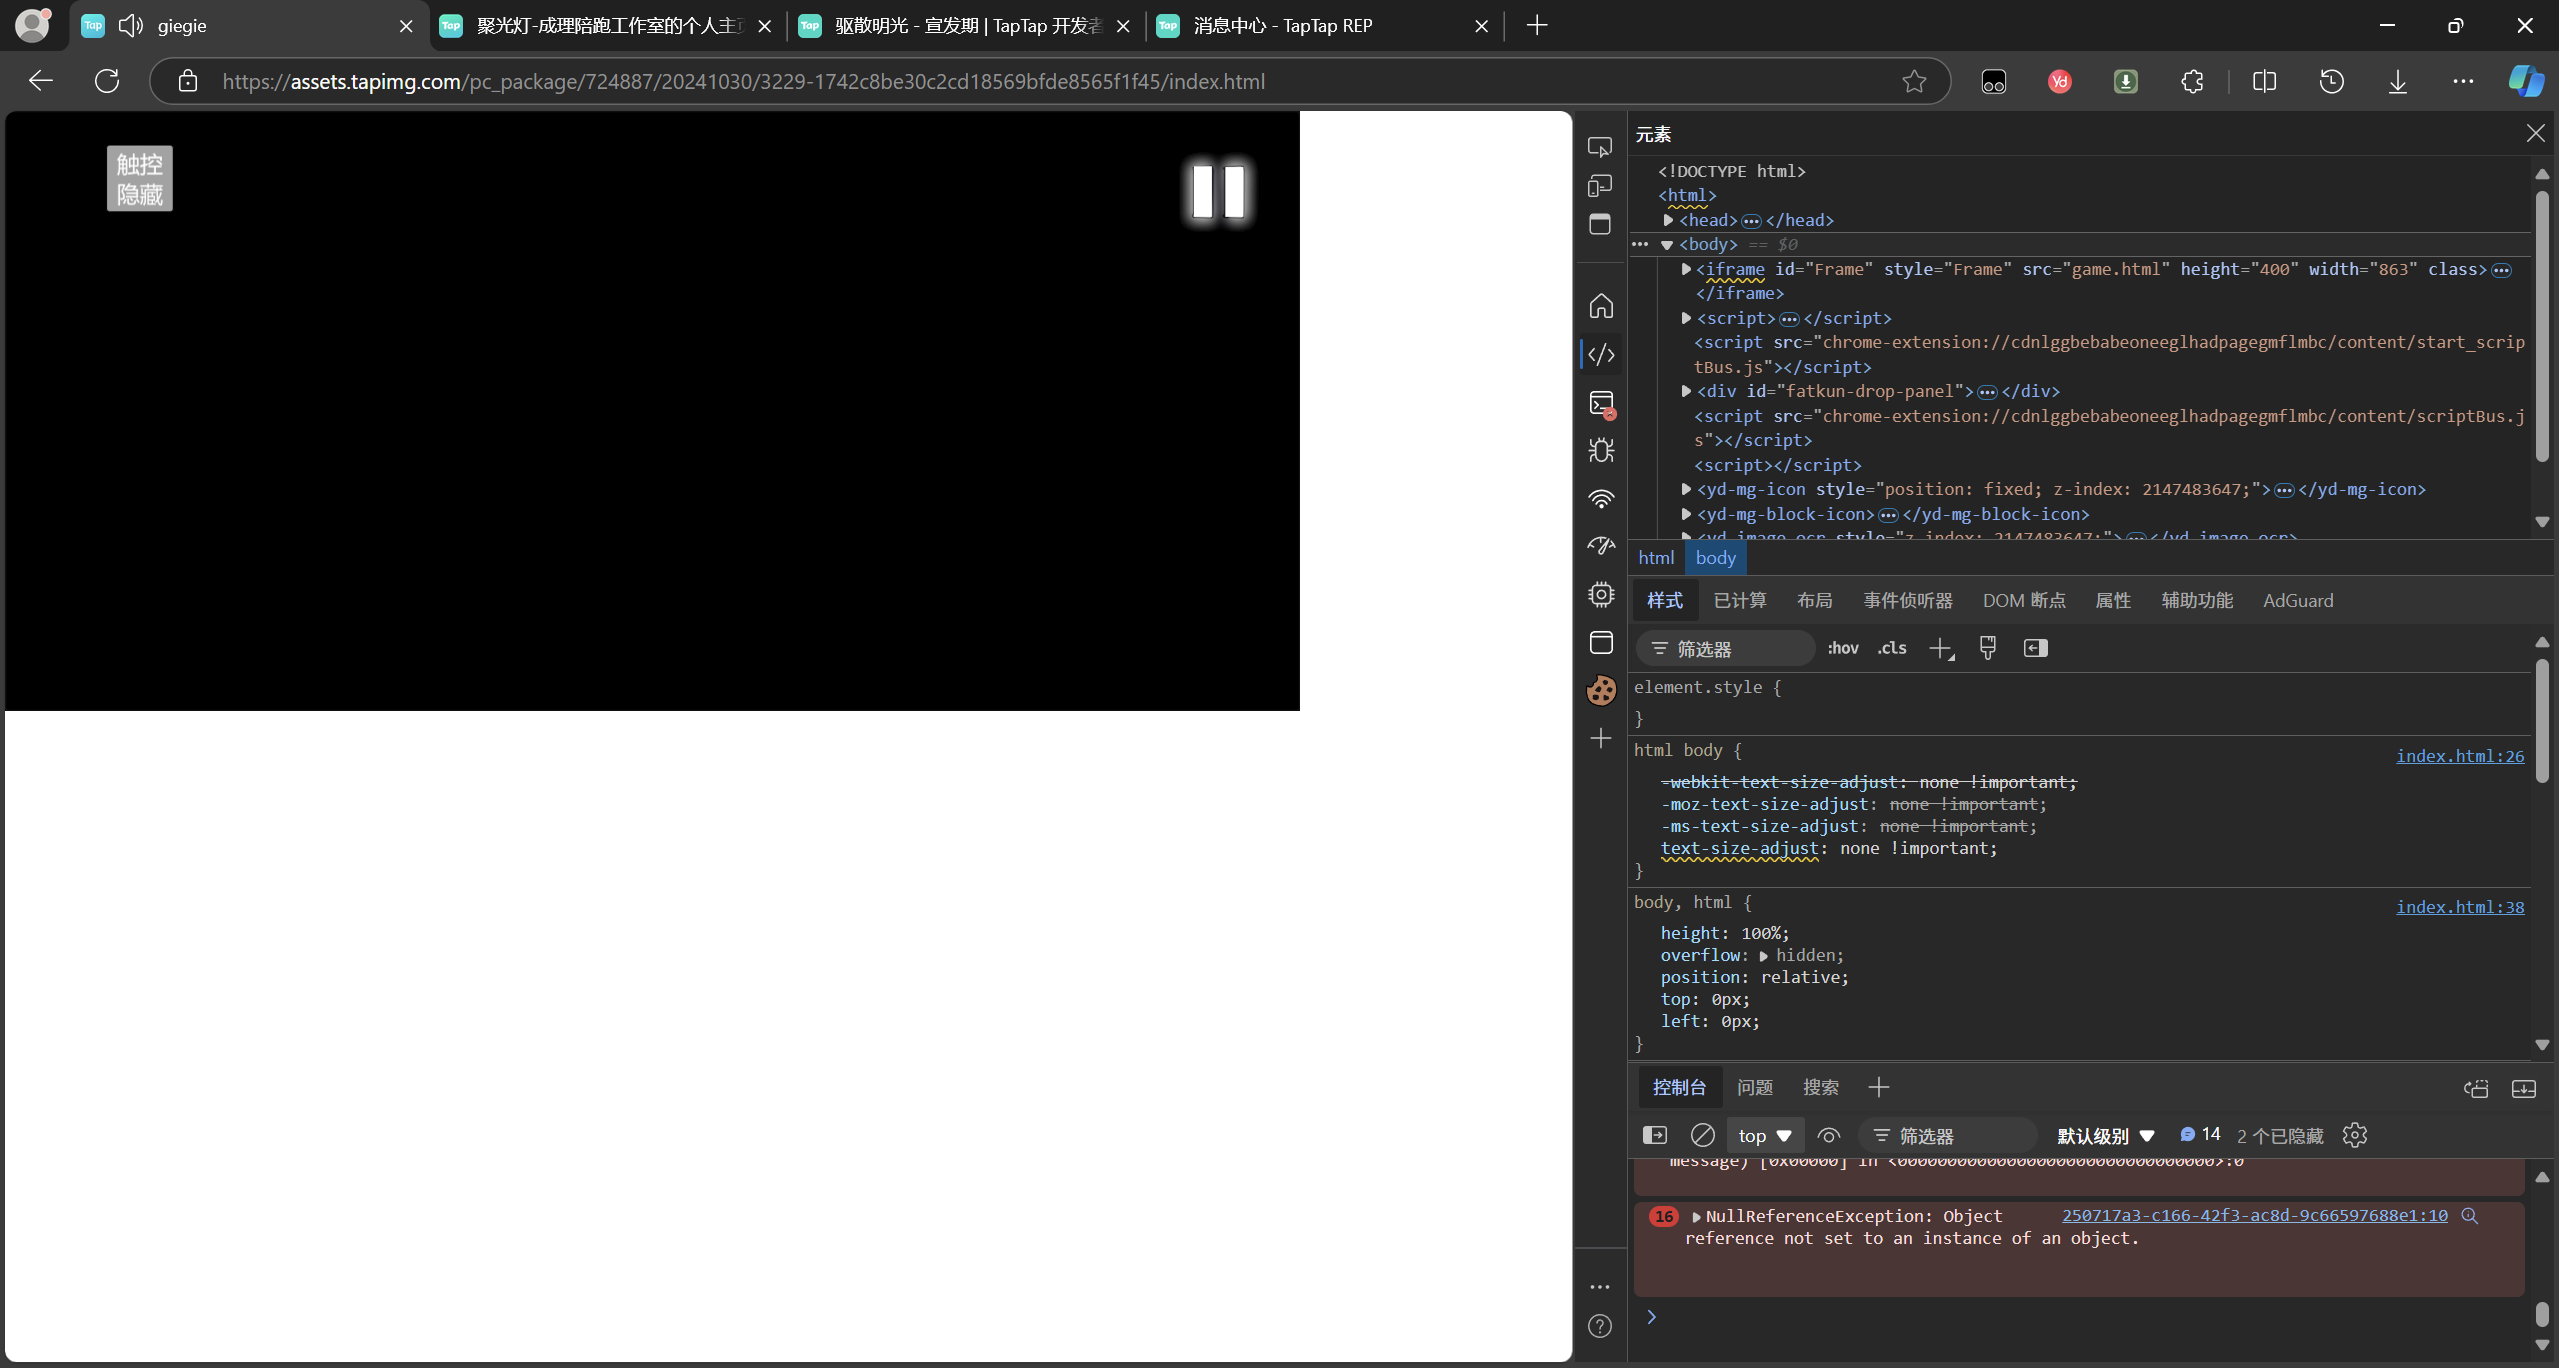Viewport: 2560px width, 1368px height.
Task: Click the inspect element picker icon
Action: tap(1600, 147)
